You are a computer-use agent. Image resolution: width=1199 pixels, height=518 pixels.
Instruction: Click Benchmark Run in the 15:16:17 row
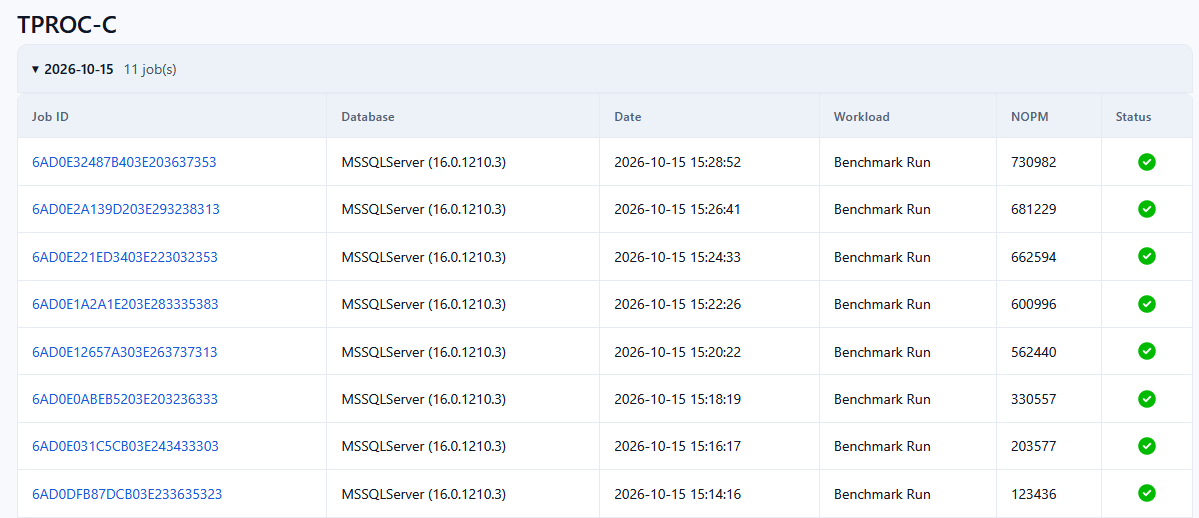(882, 446)
